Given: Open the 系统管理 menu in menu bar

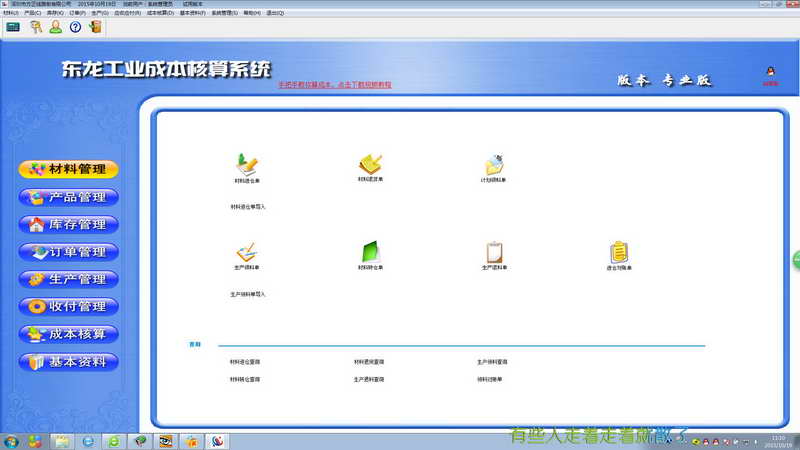Looking at the screenshot, I should [x=224, y=13].
